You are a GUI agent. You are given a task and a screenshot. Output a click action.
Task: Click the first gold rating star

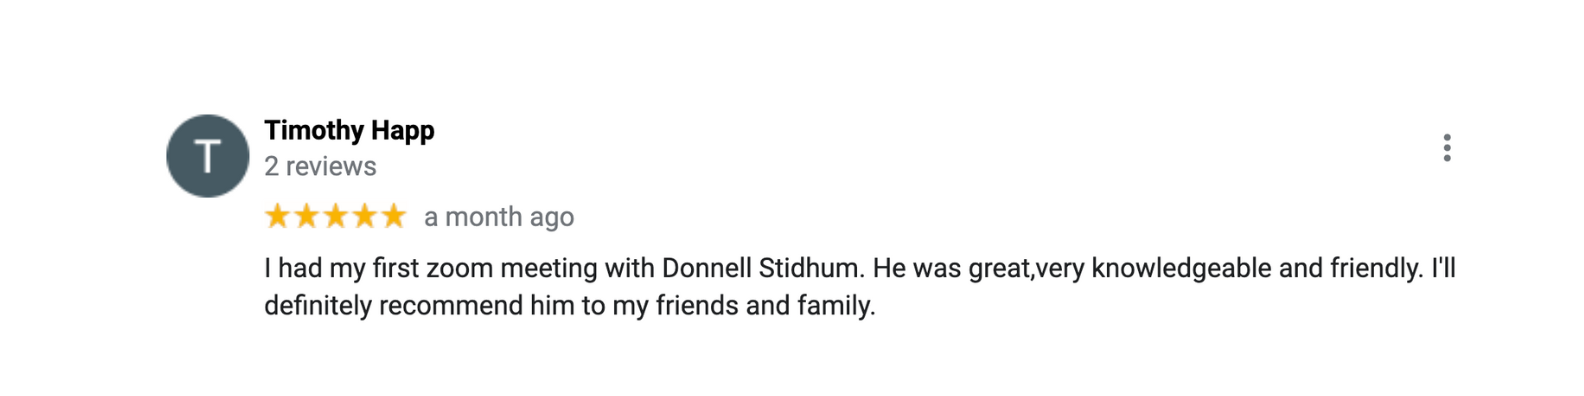tap(277, 216)
